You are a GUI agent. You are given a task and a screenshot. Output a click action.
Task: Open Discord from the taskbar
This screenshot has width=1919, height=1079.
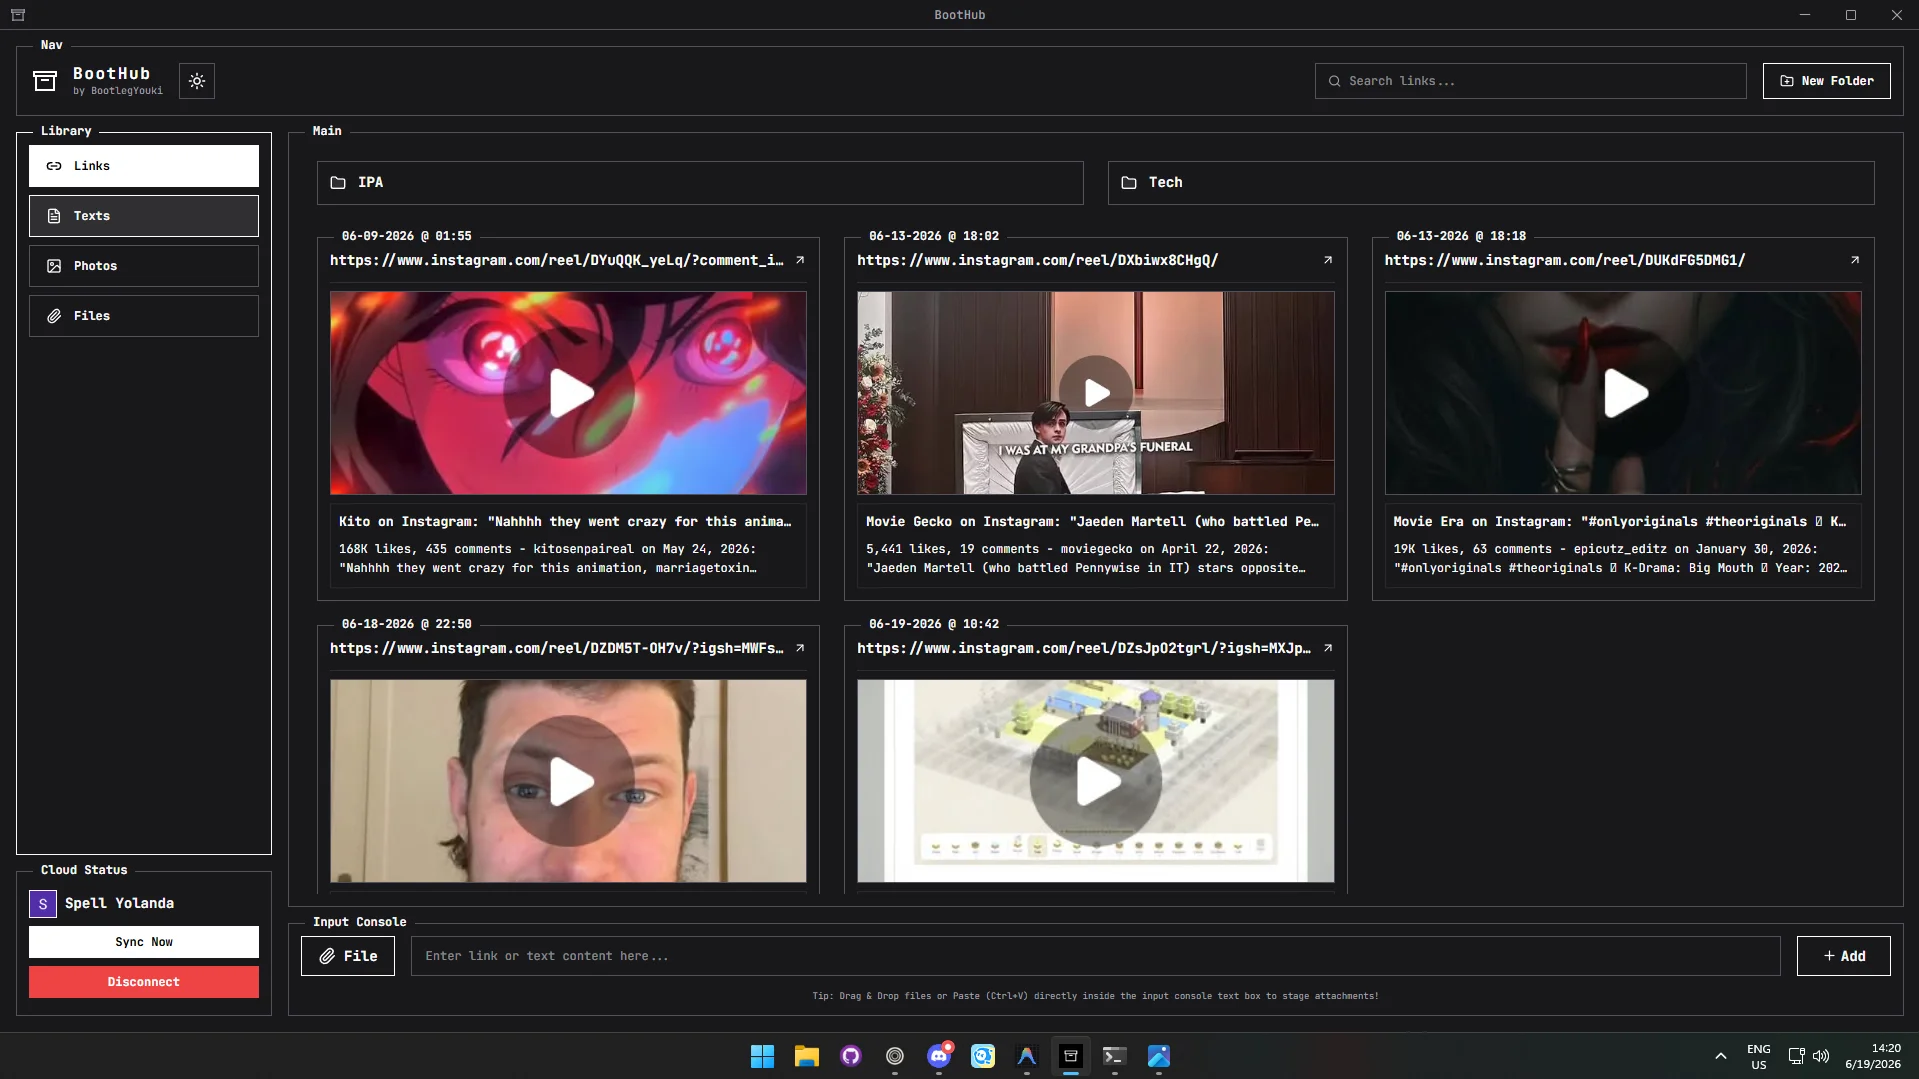[939, 1056]
